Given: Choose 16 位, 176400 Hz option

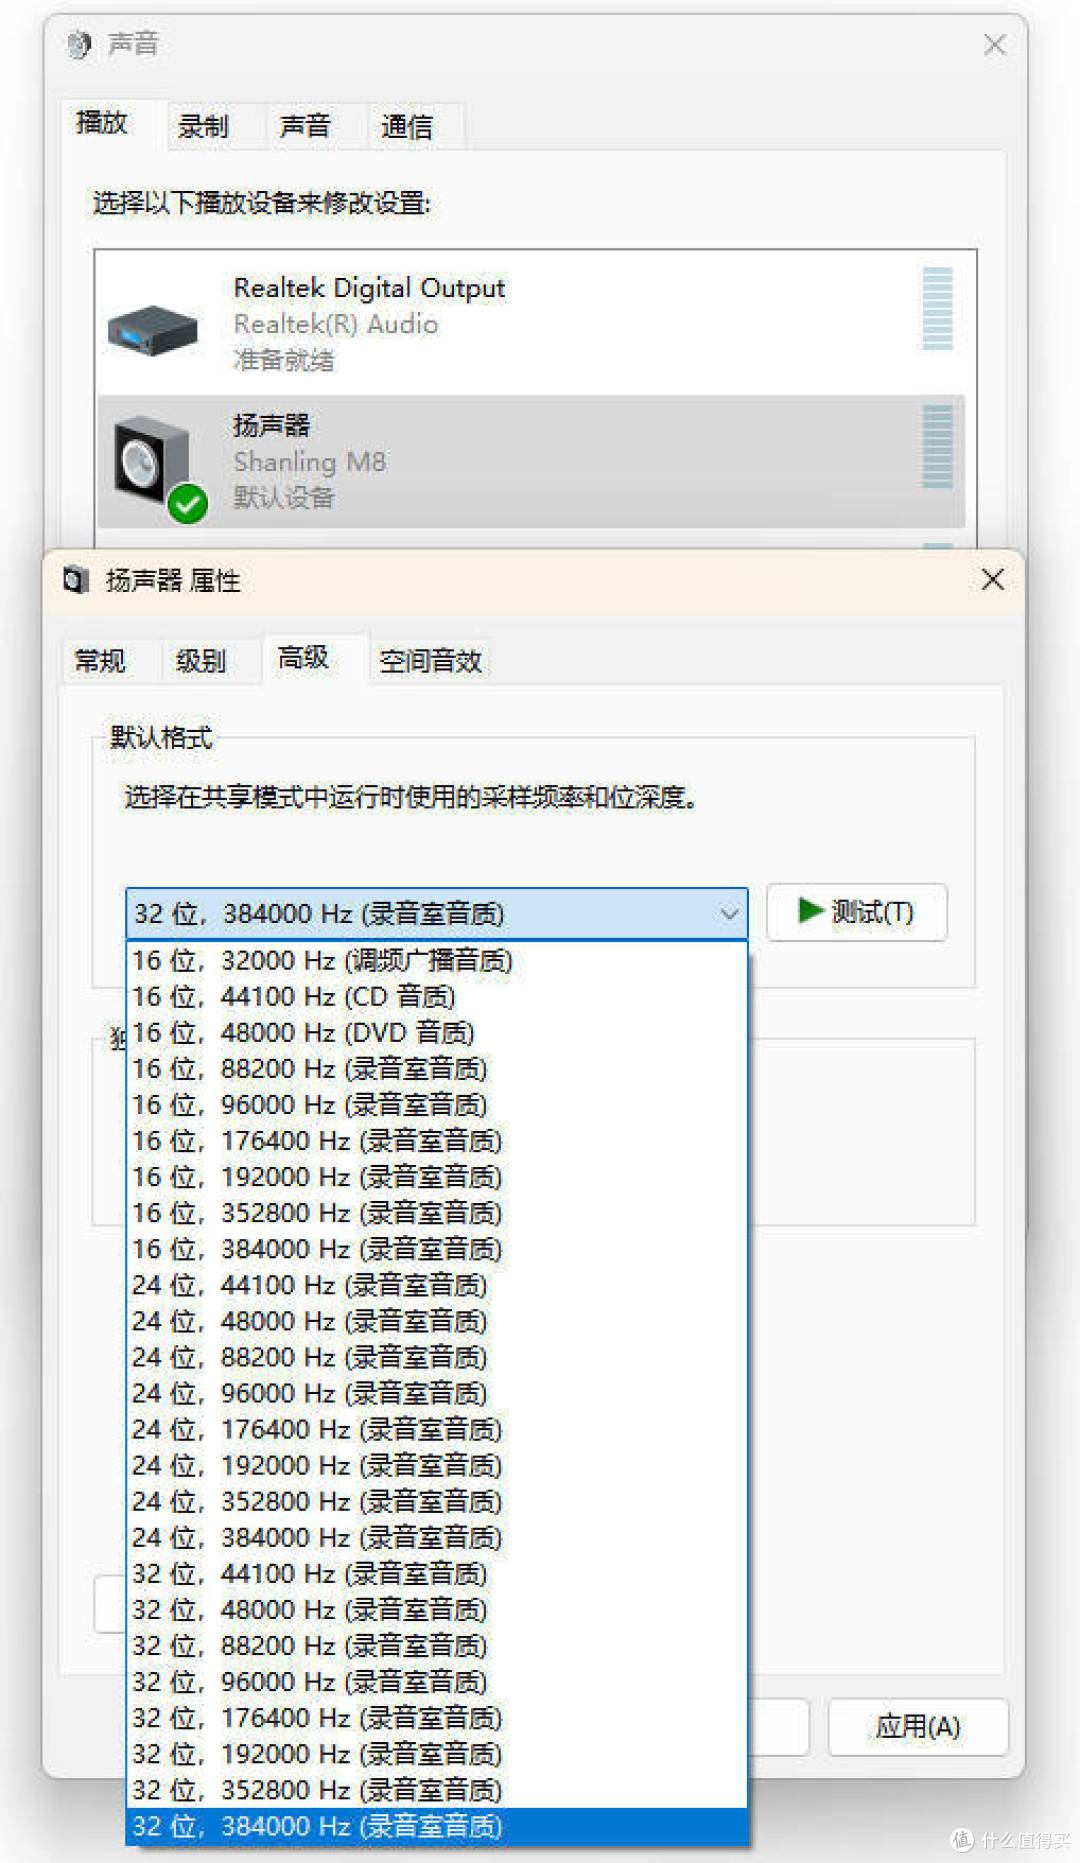Looking at the screenshot, I should (437, 1140).
